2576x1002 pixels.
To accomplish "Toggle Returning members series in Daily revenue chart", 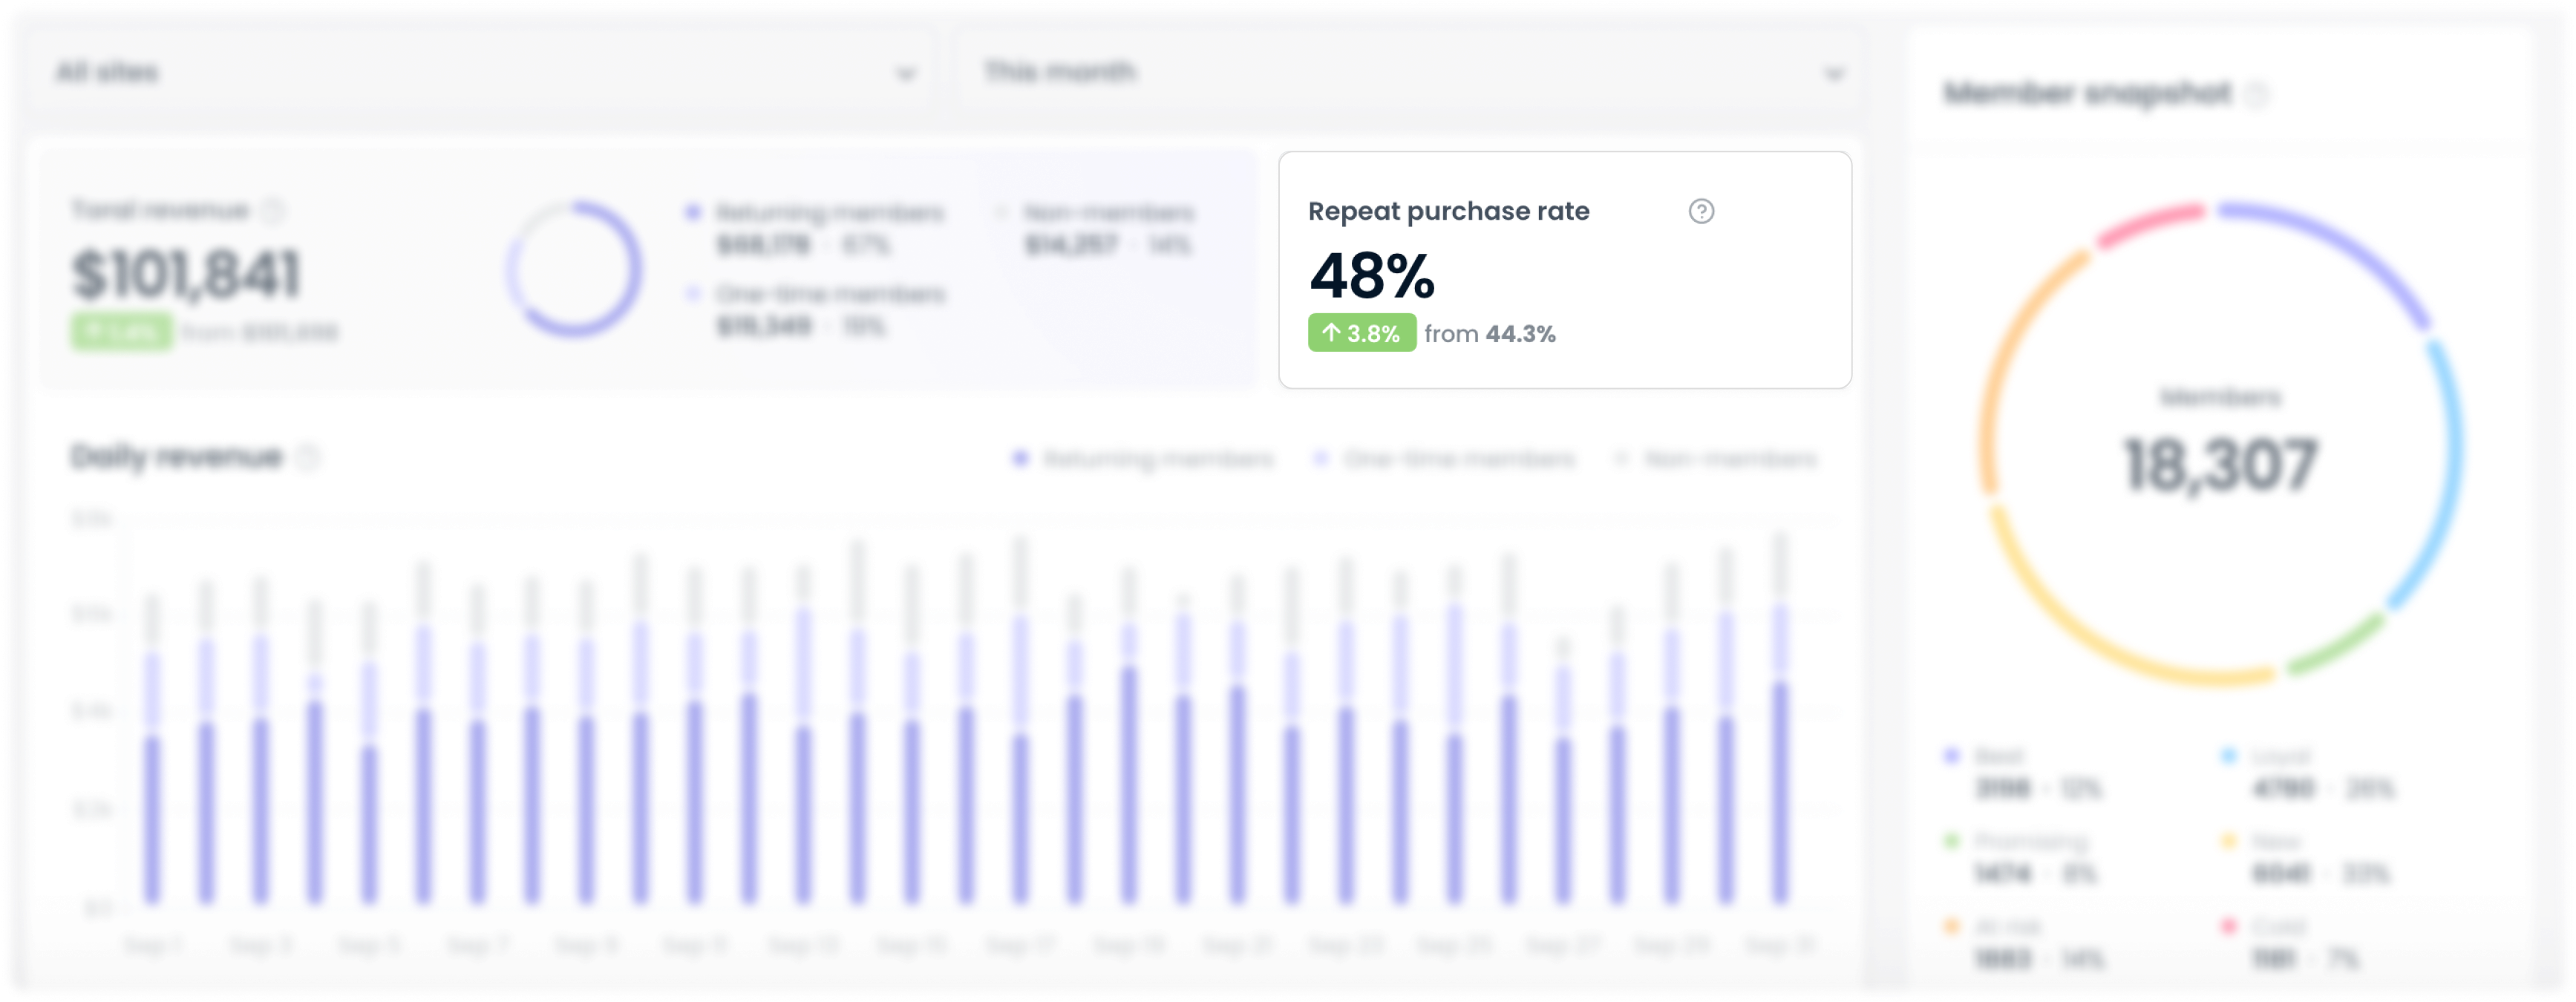I will point(1019,459).
